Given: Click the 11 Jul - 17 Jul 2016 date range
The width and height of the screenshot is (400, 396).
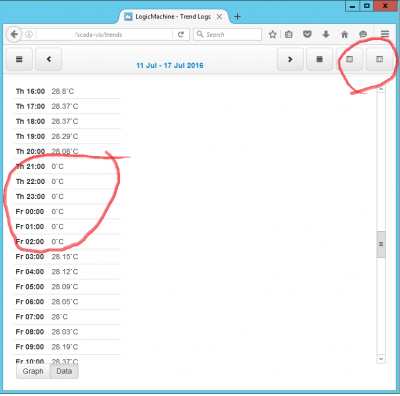Looking at the screenshot, I should (170, 65).
